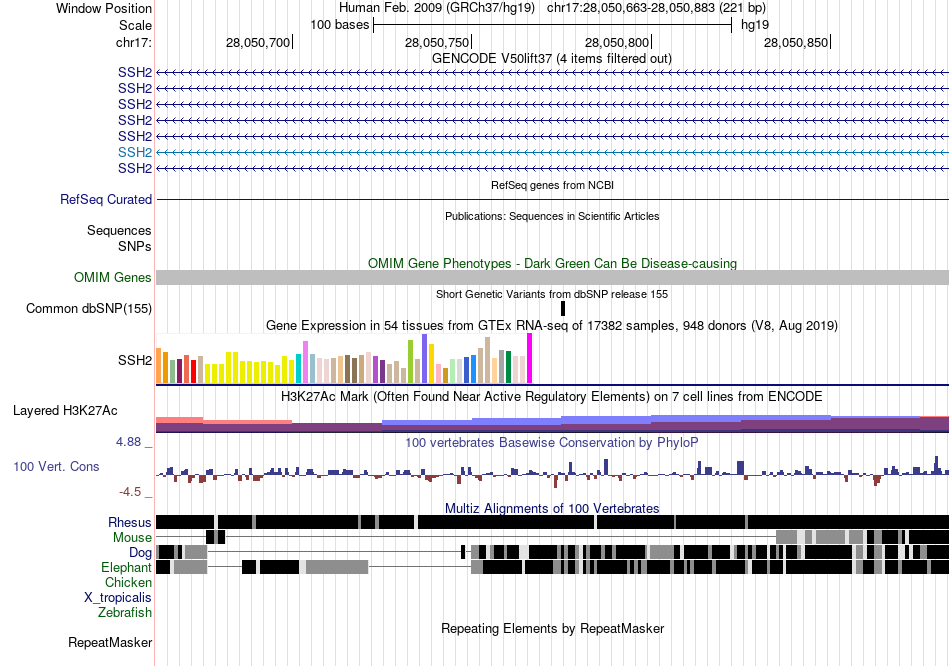The image size is (950, 666).
Task: Select the Zebrafish alignment label
Action: tap(125, 613)
